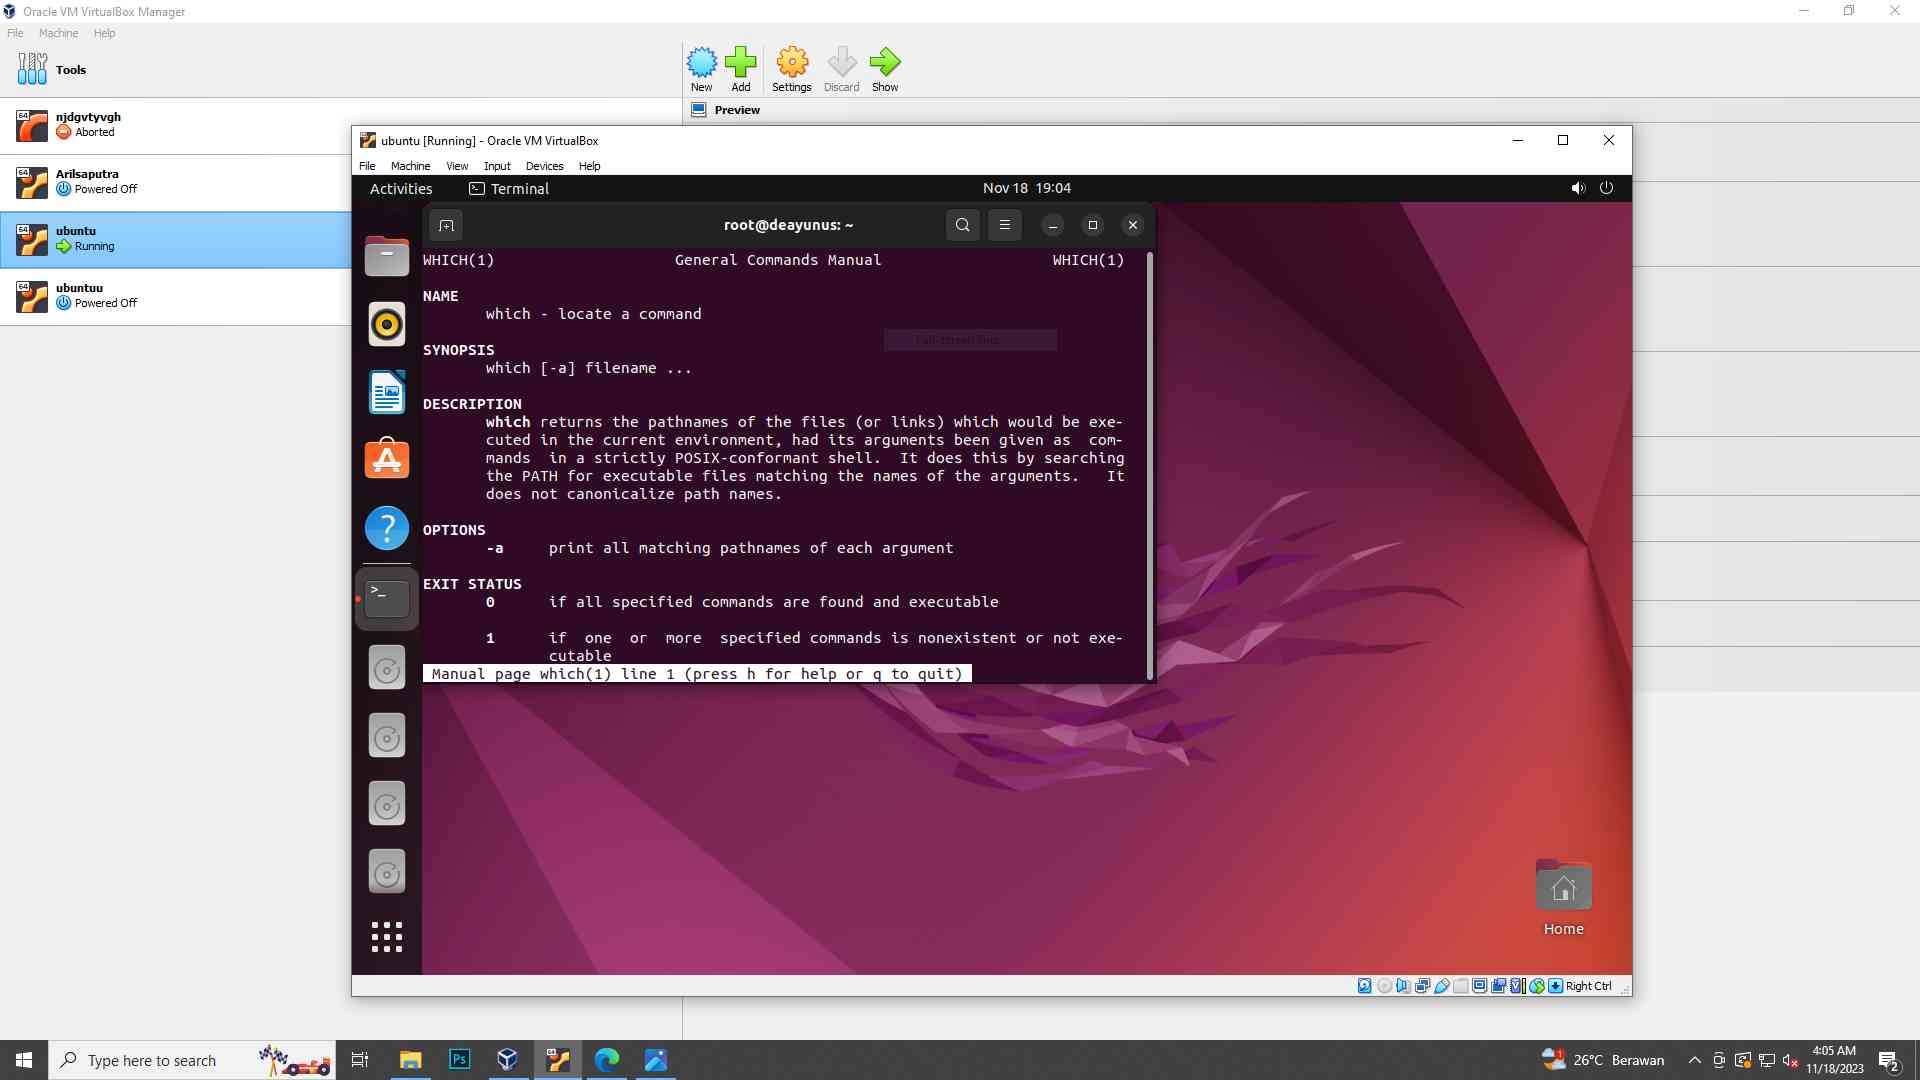Click the Terminal icon in Ubuntu dock

(387, 598)
